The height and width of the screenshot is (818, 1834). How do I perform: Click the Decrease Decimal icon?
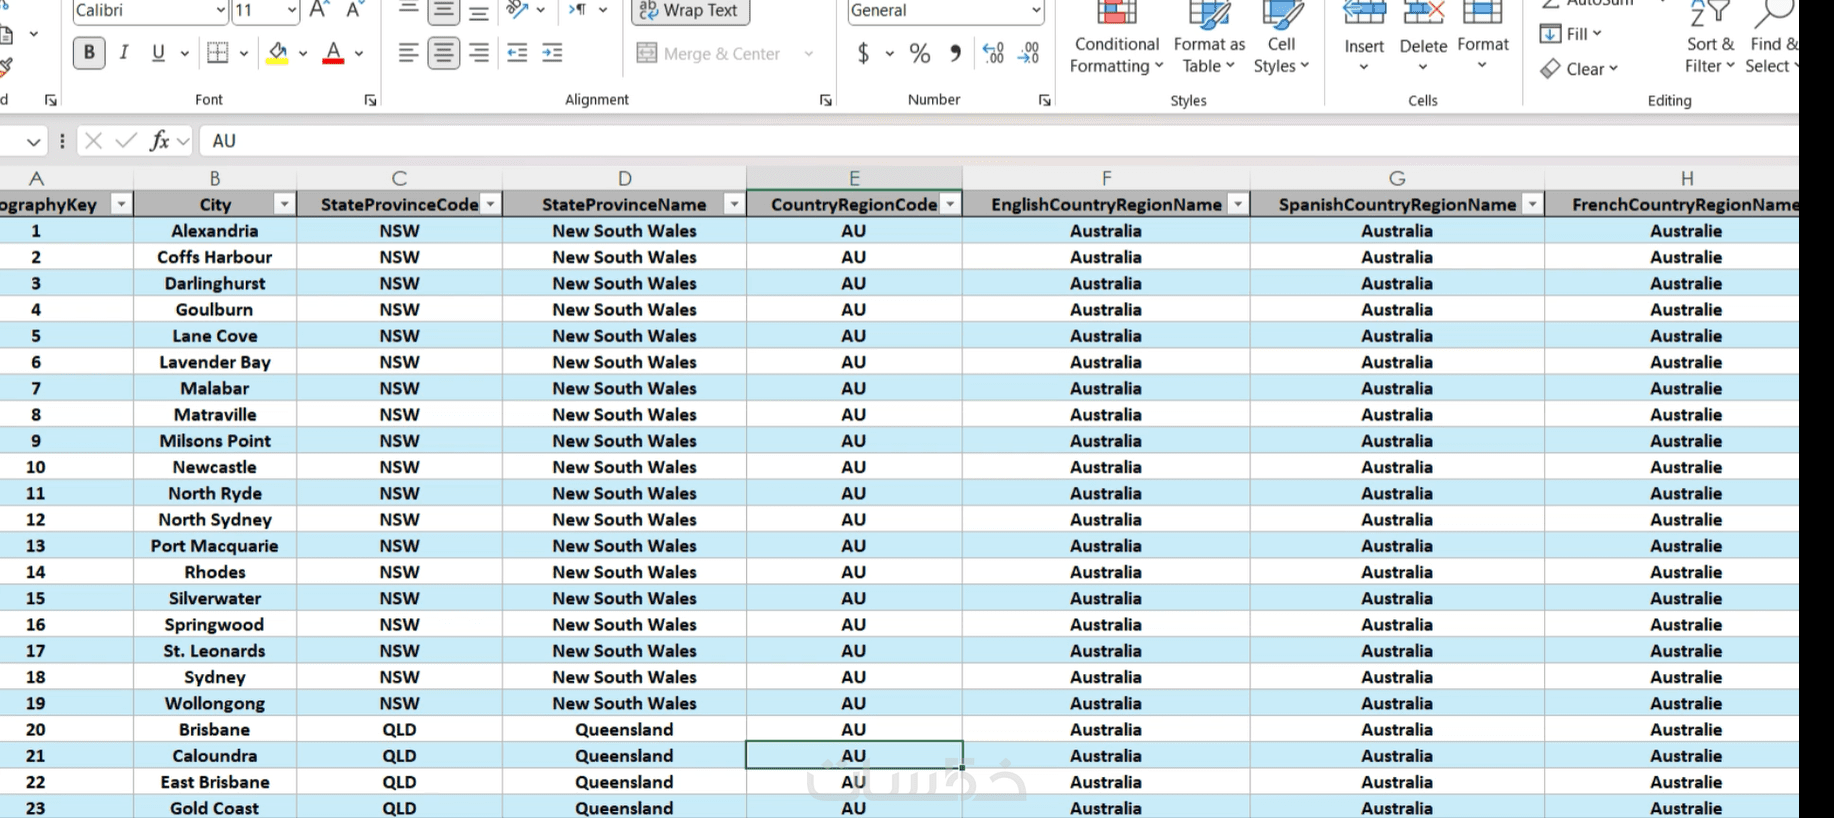point(1029,53)
